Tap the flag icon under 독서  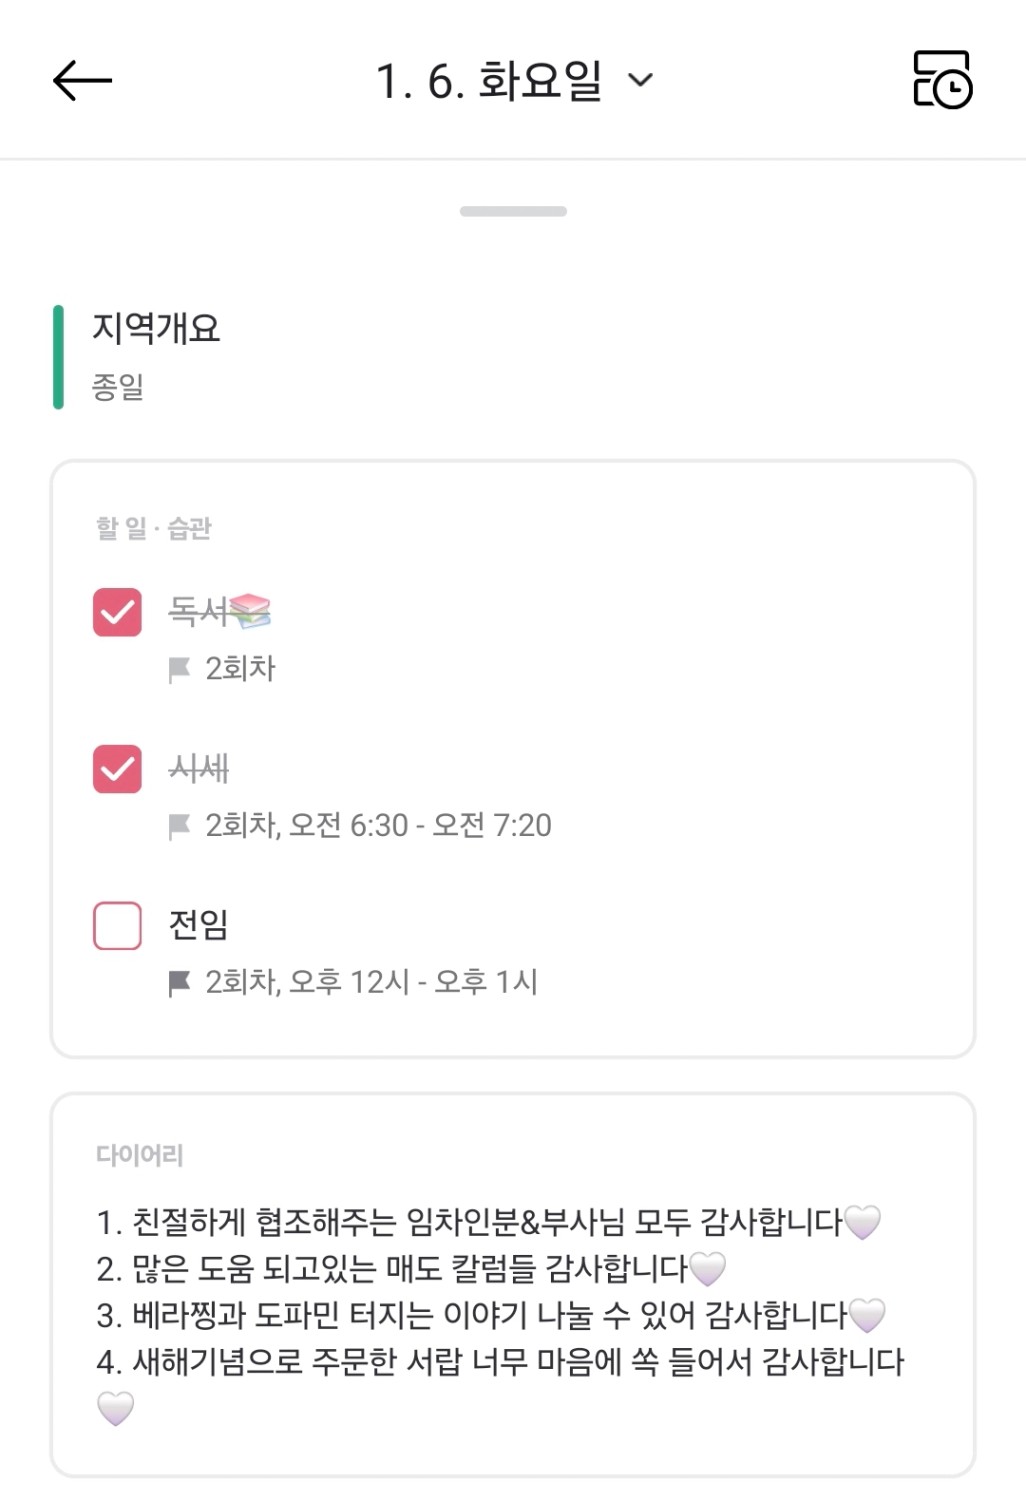pyautogui.click(x=180, y=669)
